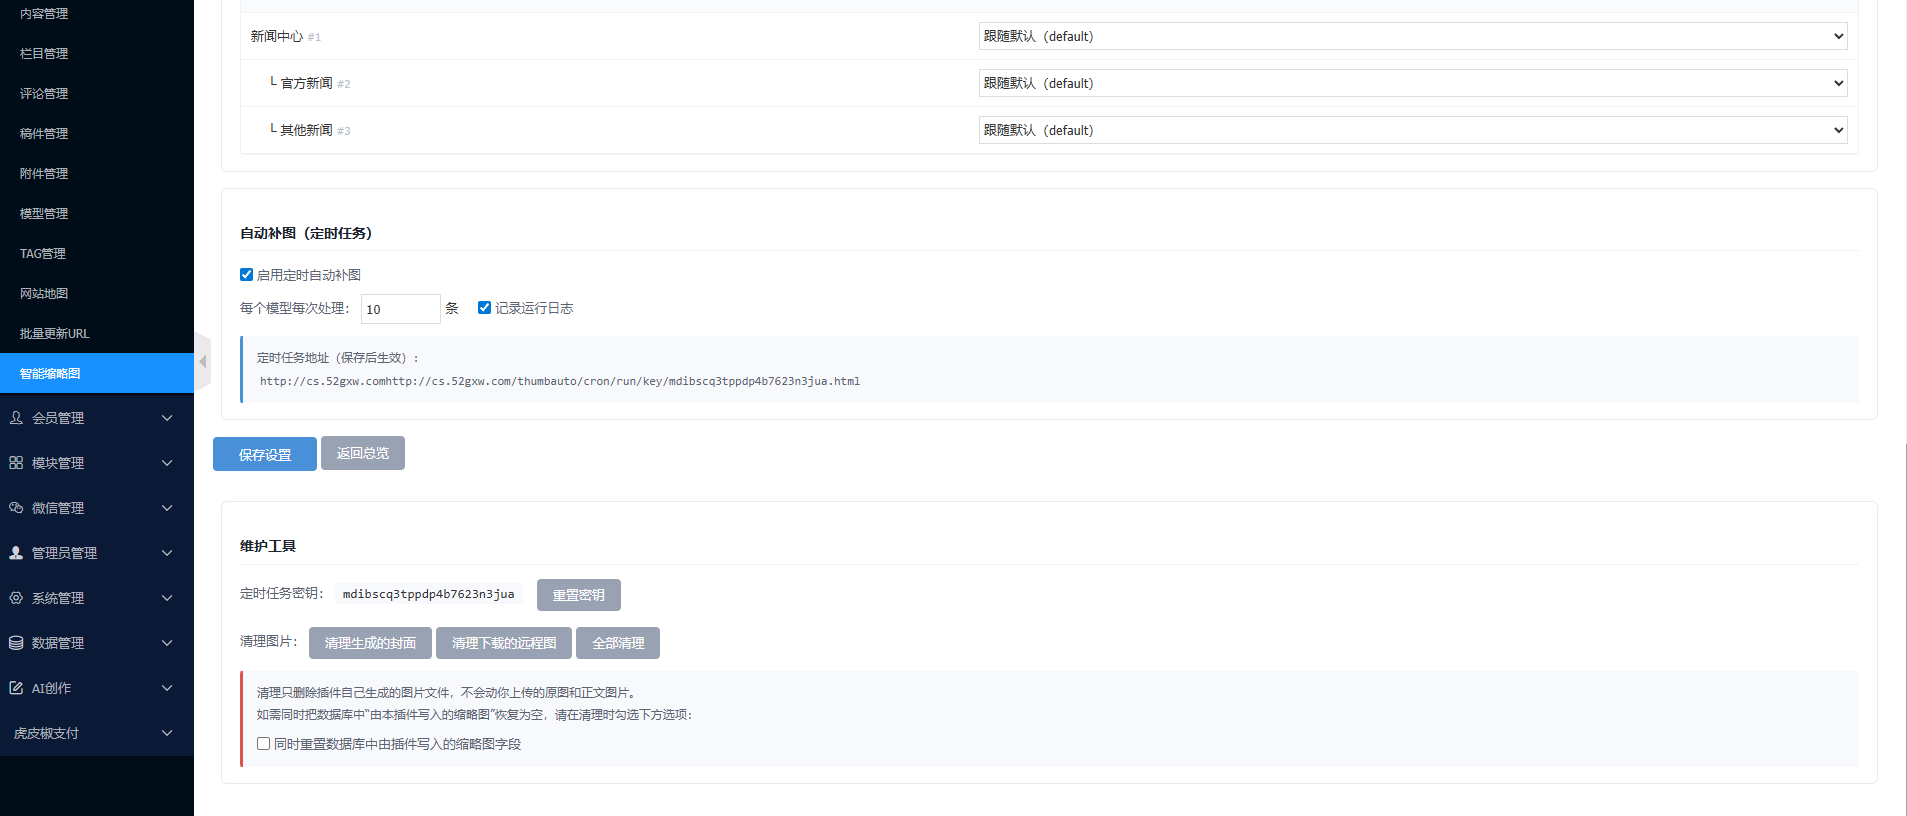Expand 管理员管理 menu chevron

167,553
